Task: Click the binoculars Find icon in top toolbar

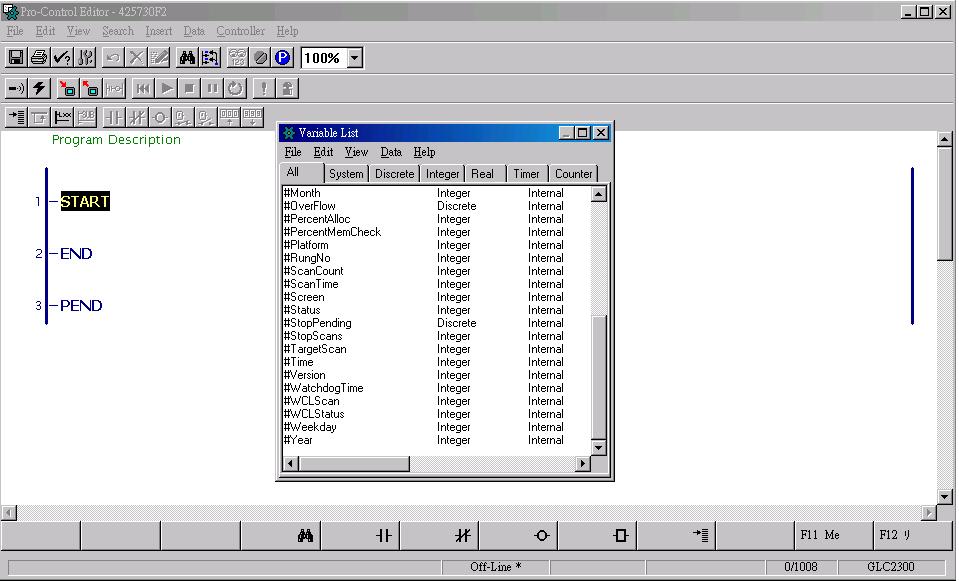Action: pos(187,58)
